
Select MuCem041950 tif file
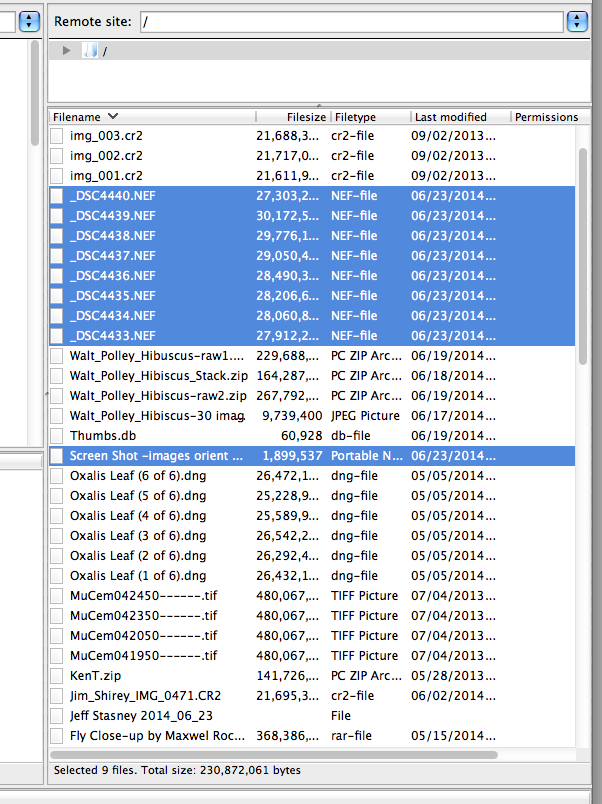coord(312,656)
